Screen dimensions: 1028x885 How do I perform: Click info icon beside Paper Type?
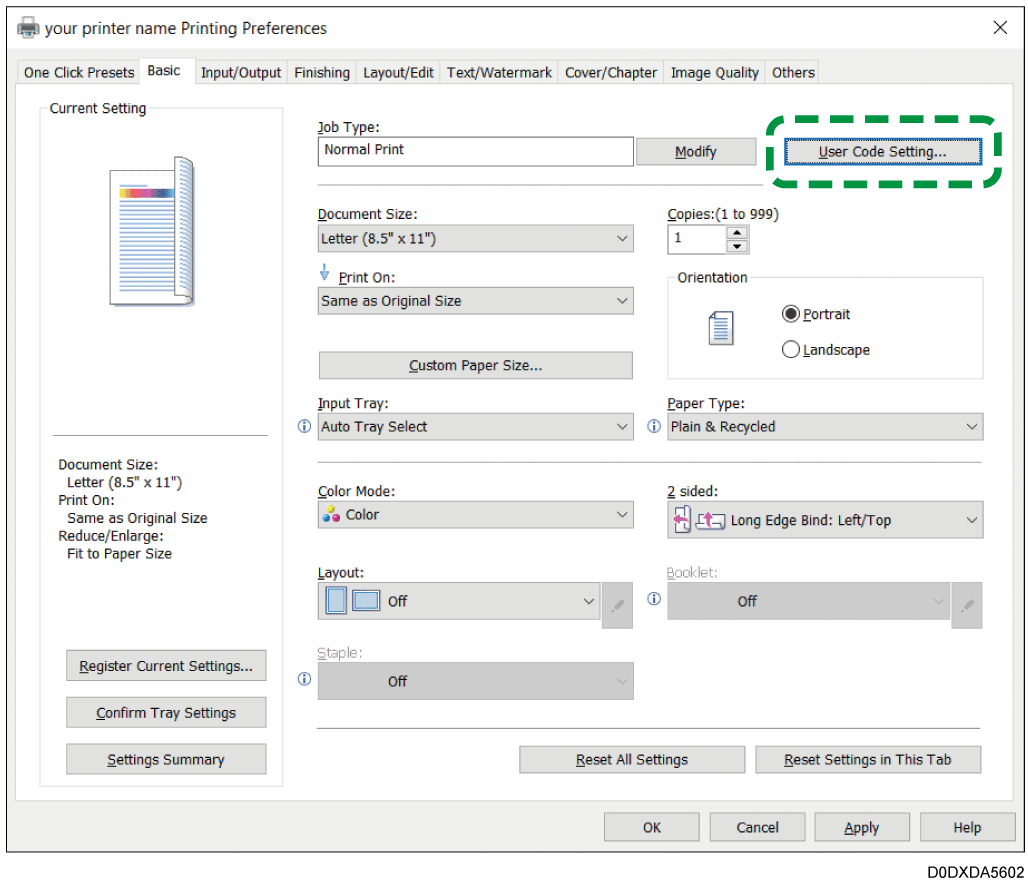654,427
